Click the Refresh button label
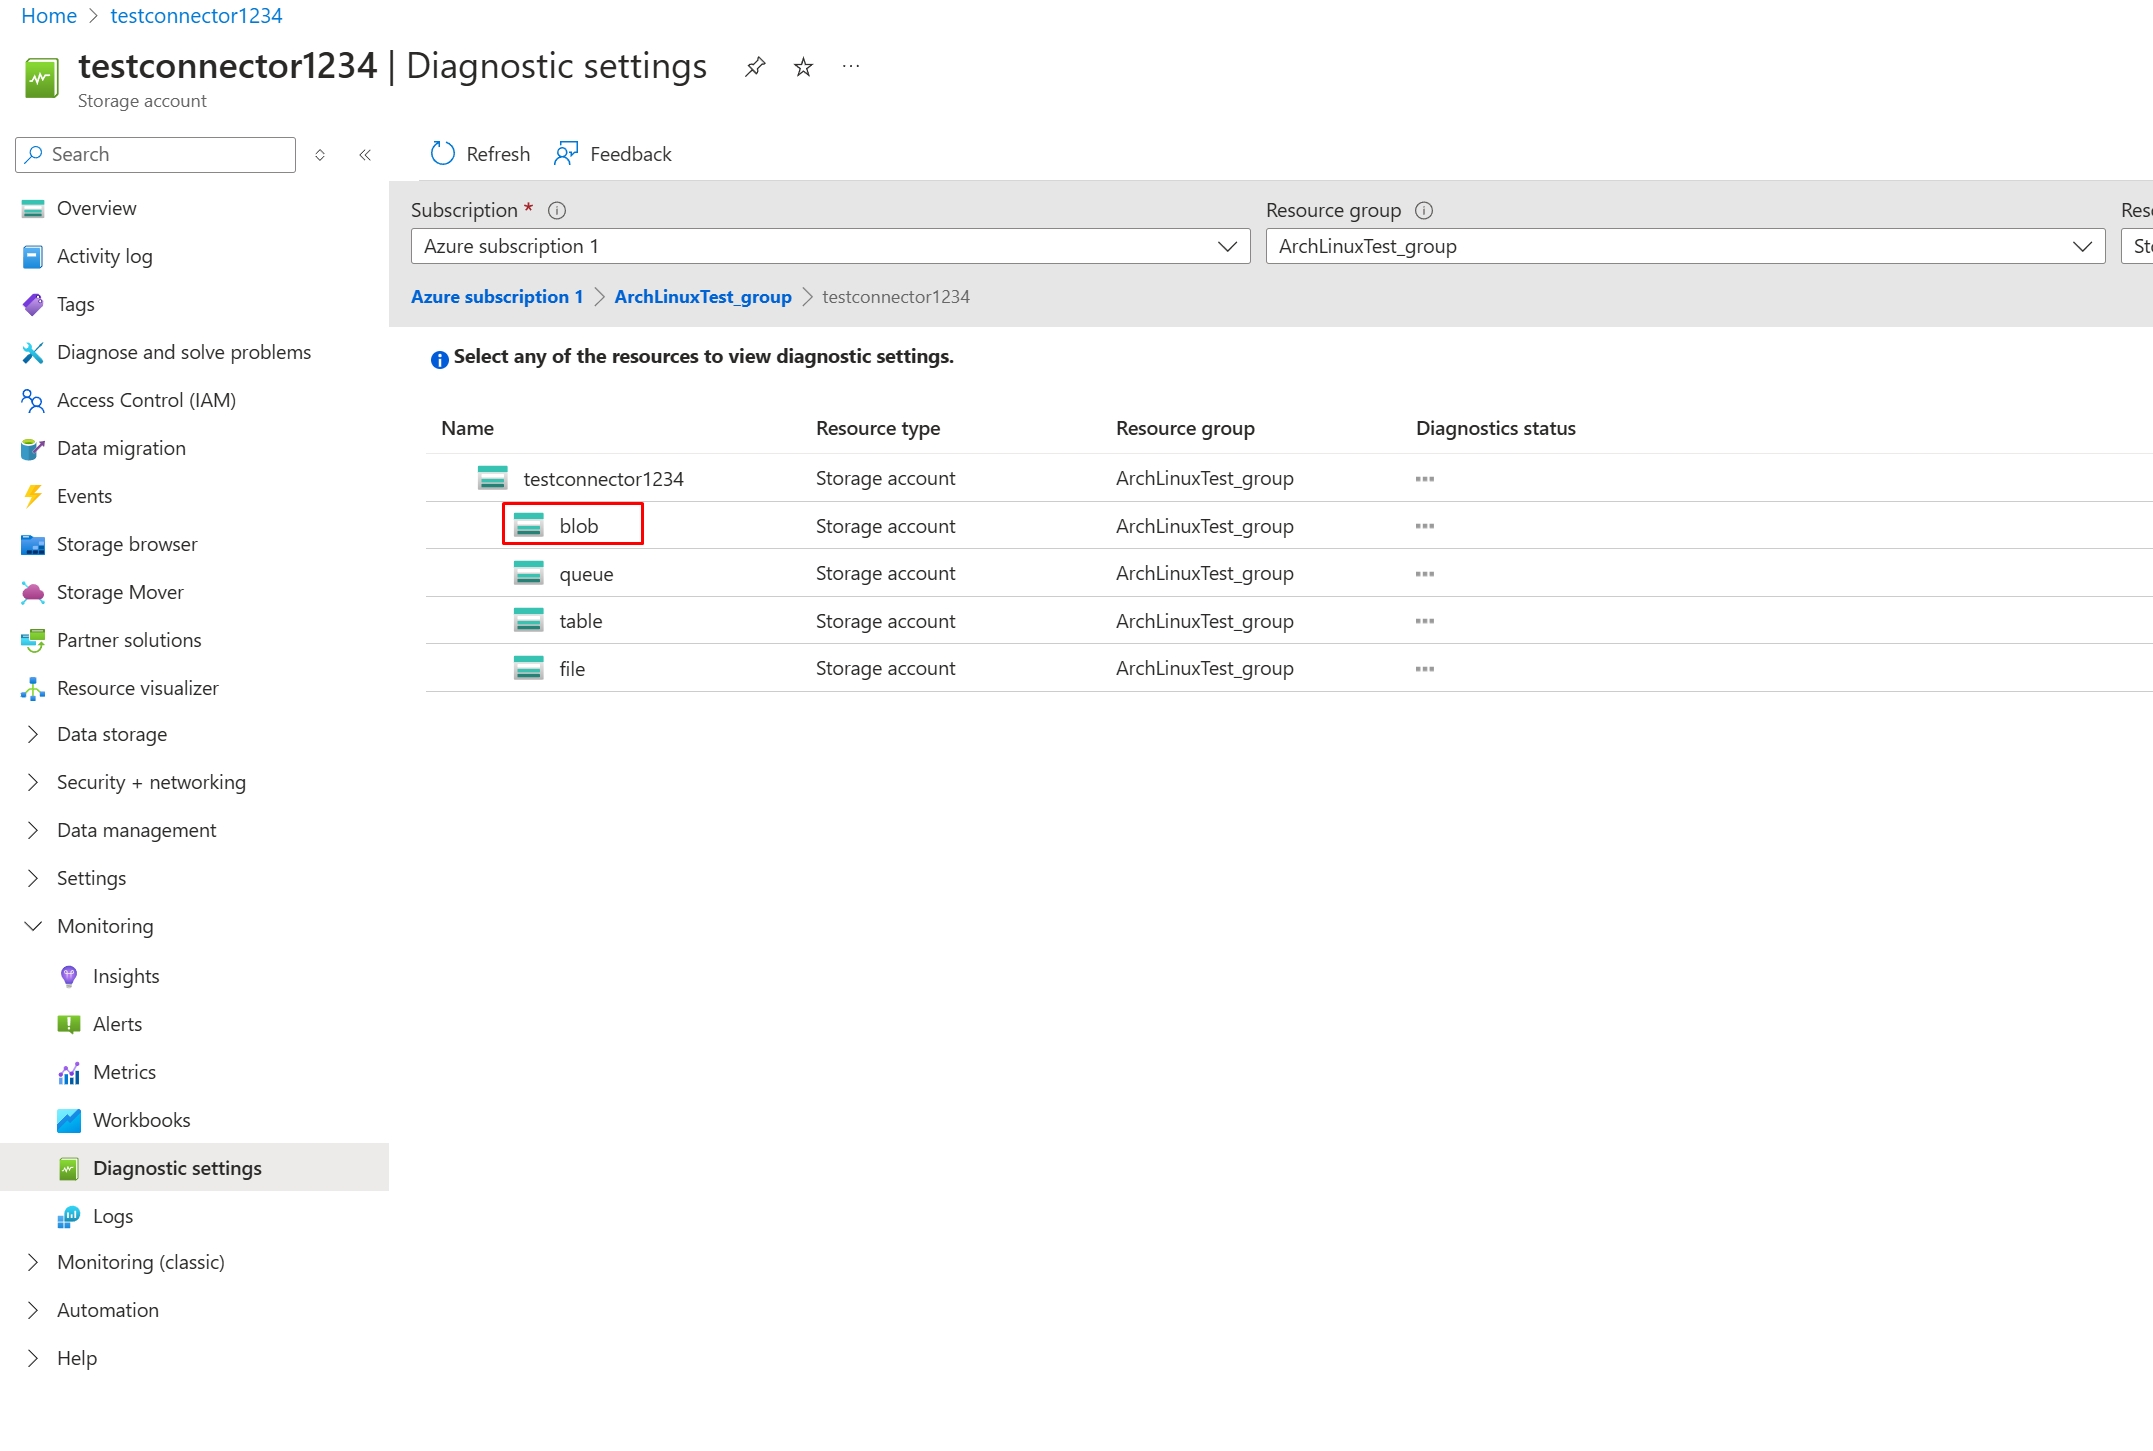2153x1451 pixels. click(x=498, y=154)
